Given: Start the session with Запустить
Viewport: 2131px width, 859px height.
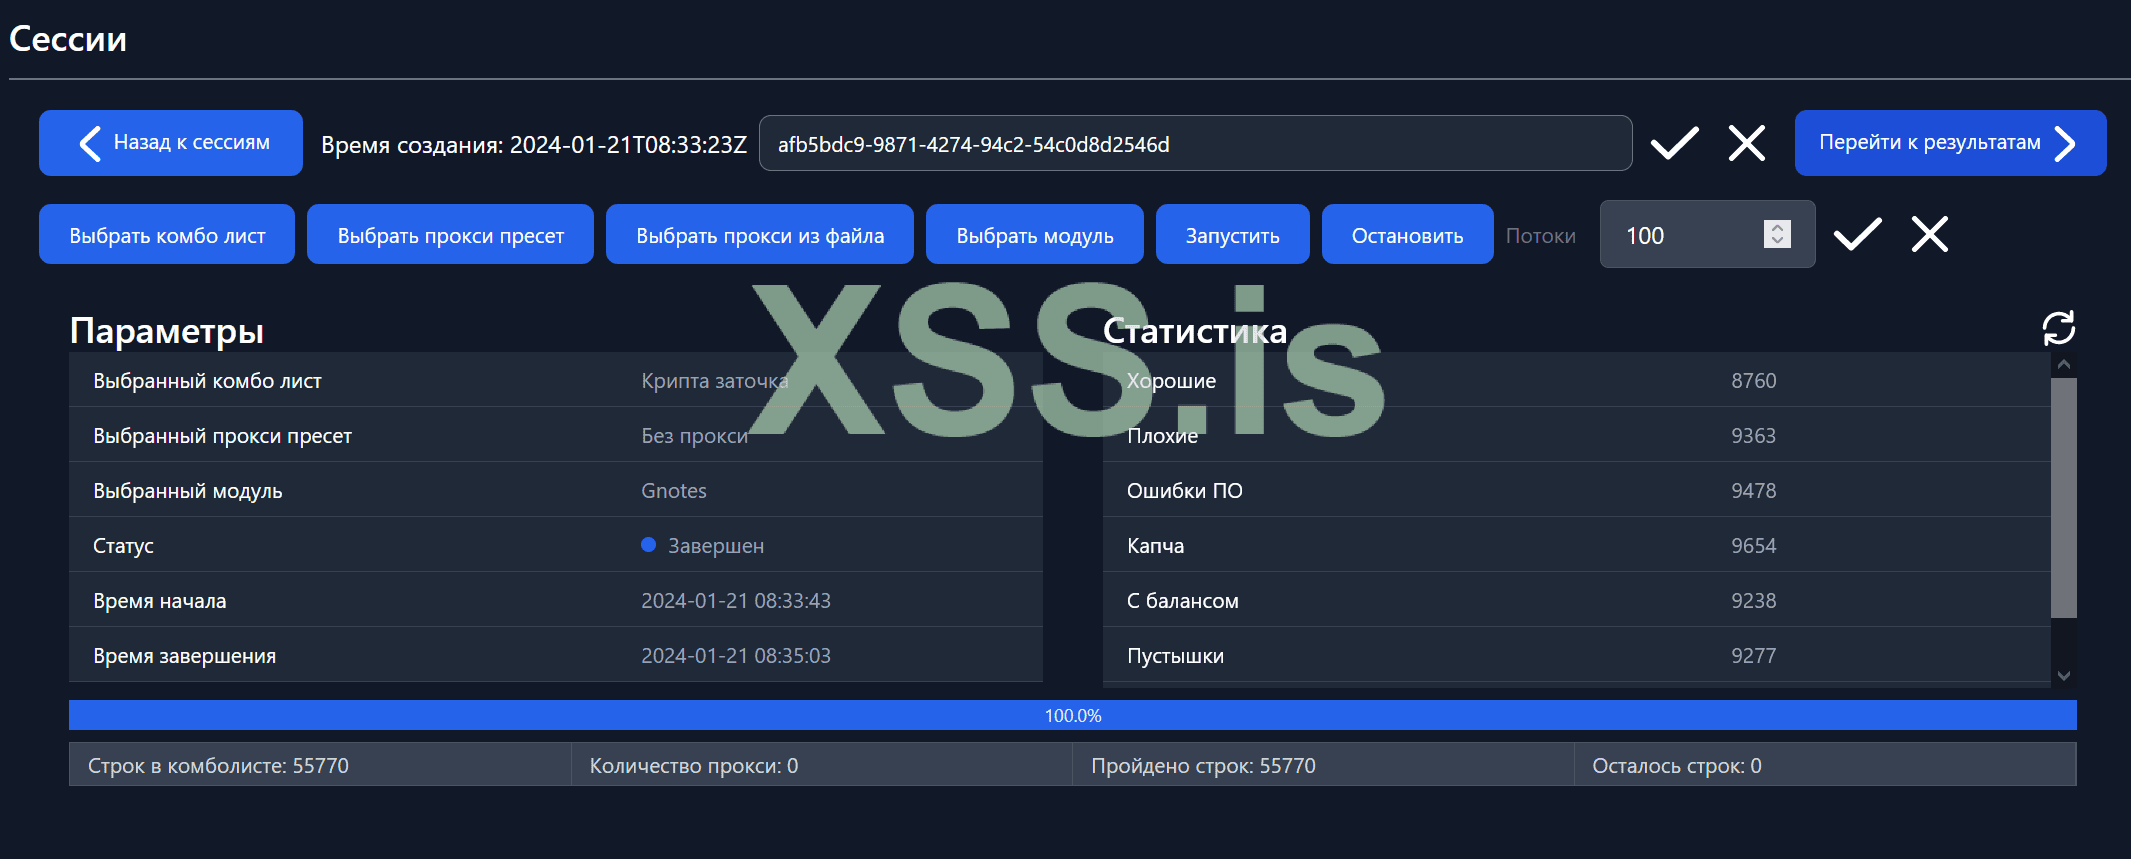Looking at the screenshot, I should [x=1233, y=234].
